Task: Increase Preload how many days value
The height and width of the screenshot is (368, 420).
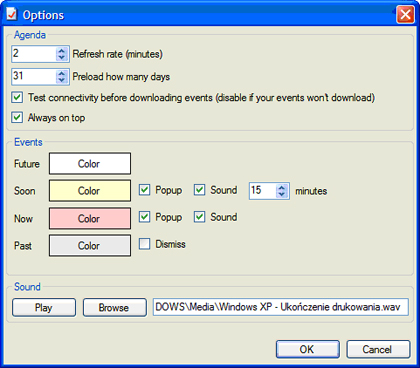Action: (x=62, y=73)
